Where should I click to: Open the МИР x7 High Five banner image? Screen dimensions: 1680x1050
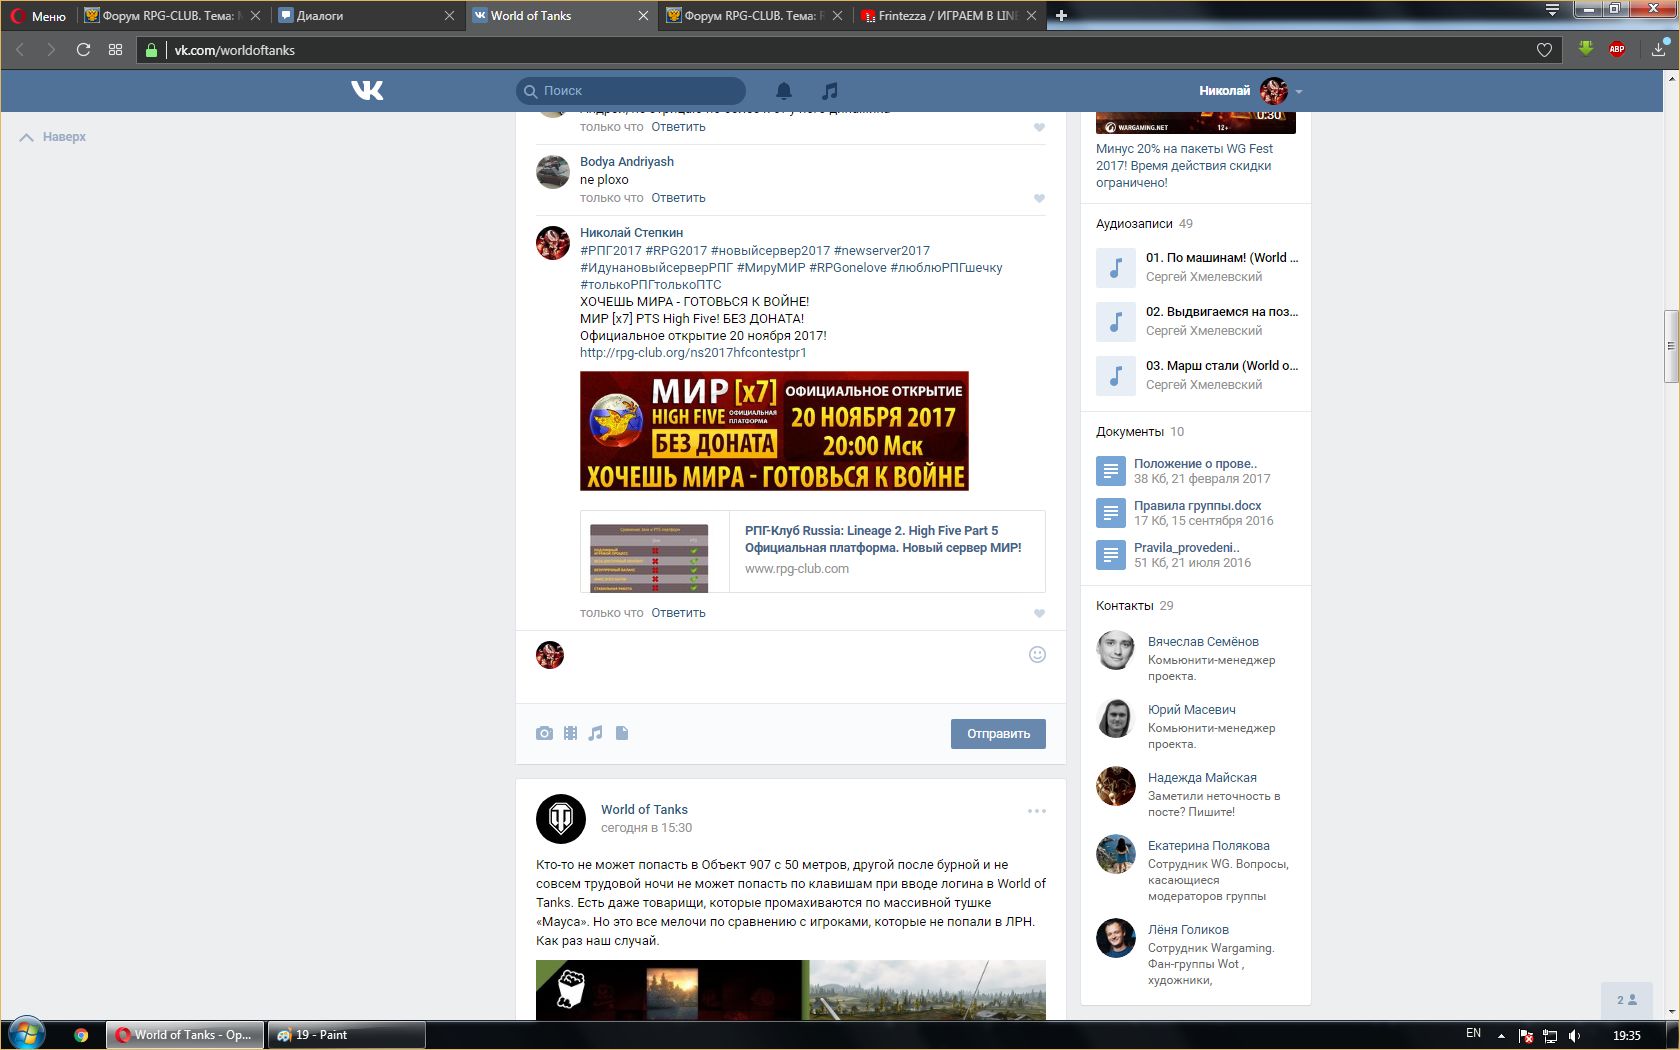click(x=774, y=431)
